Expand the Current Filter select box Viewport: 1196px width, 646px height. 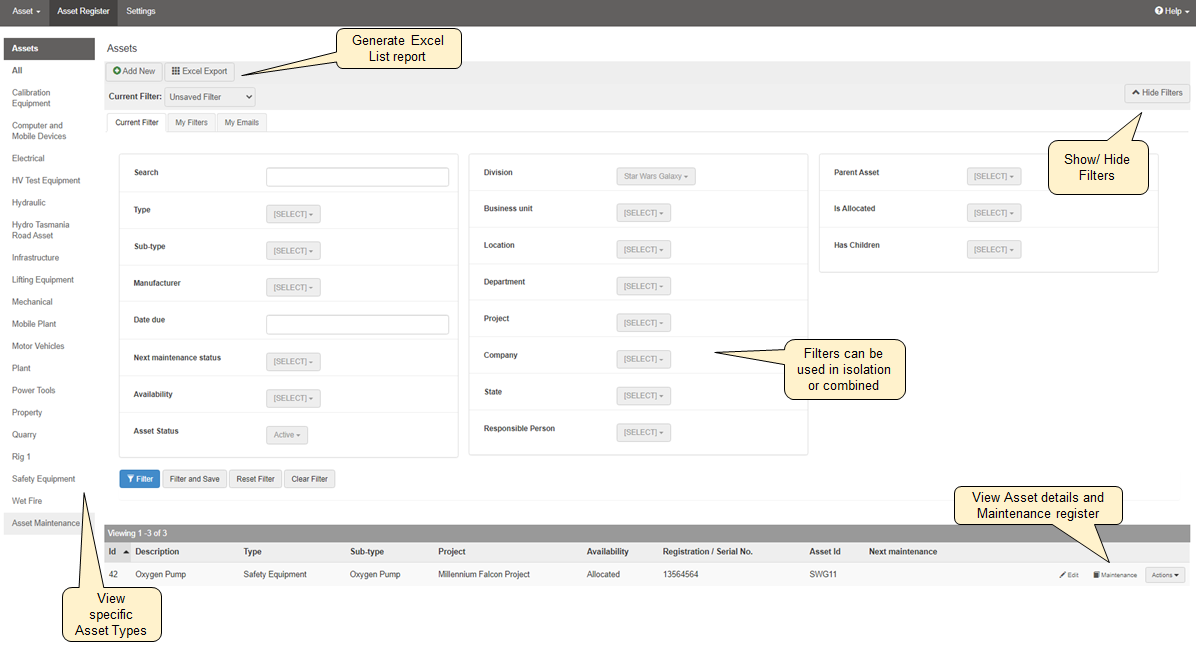pos(210,97)
